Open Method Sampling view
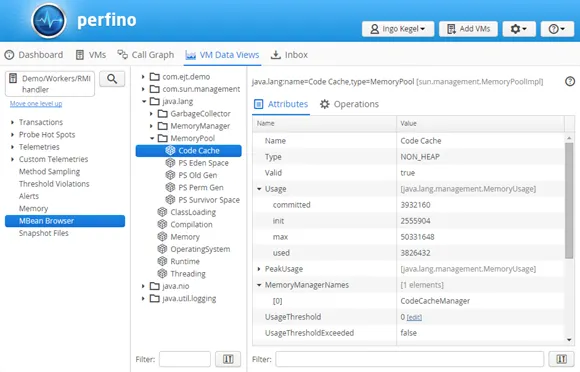The width and height of the screenshot is (580, 372). tap(50, 172)
